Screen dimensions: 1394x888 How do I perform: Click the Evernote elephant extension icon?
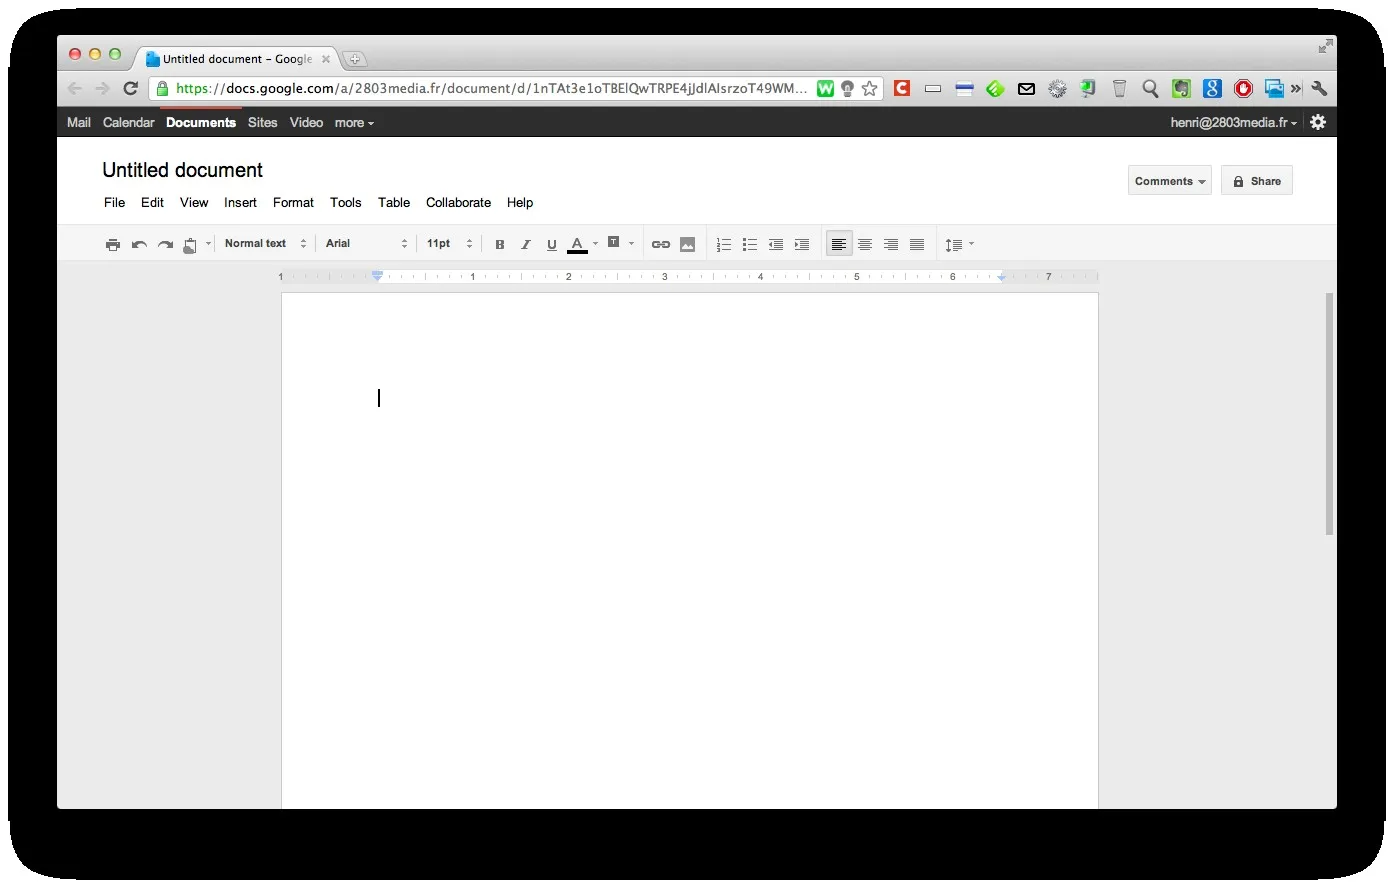(1181, 89)
